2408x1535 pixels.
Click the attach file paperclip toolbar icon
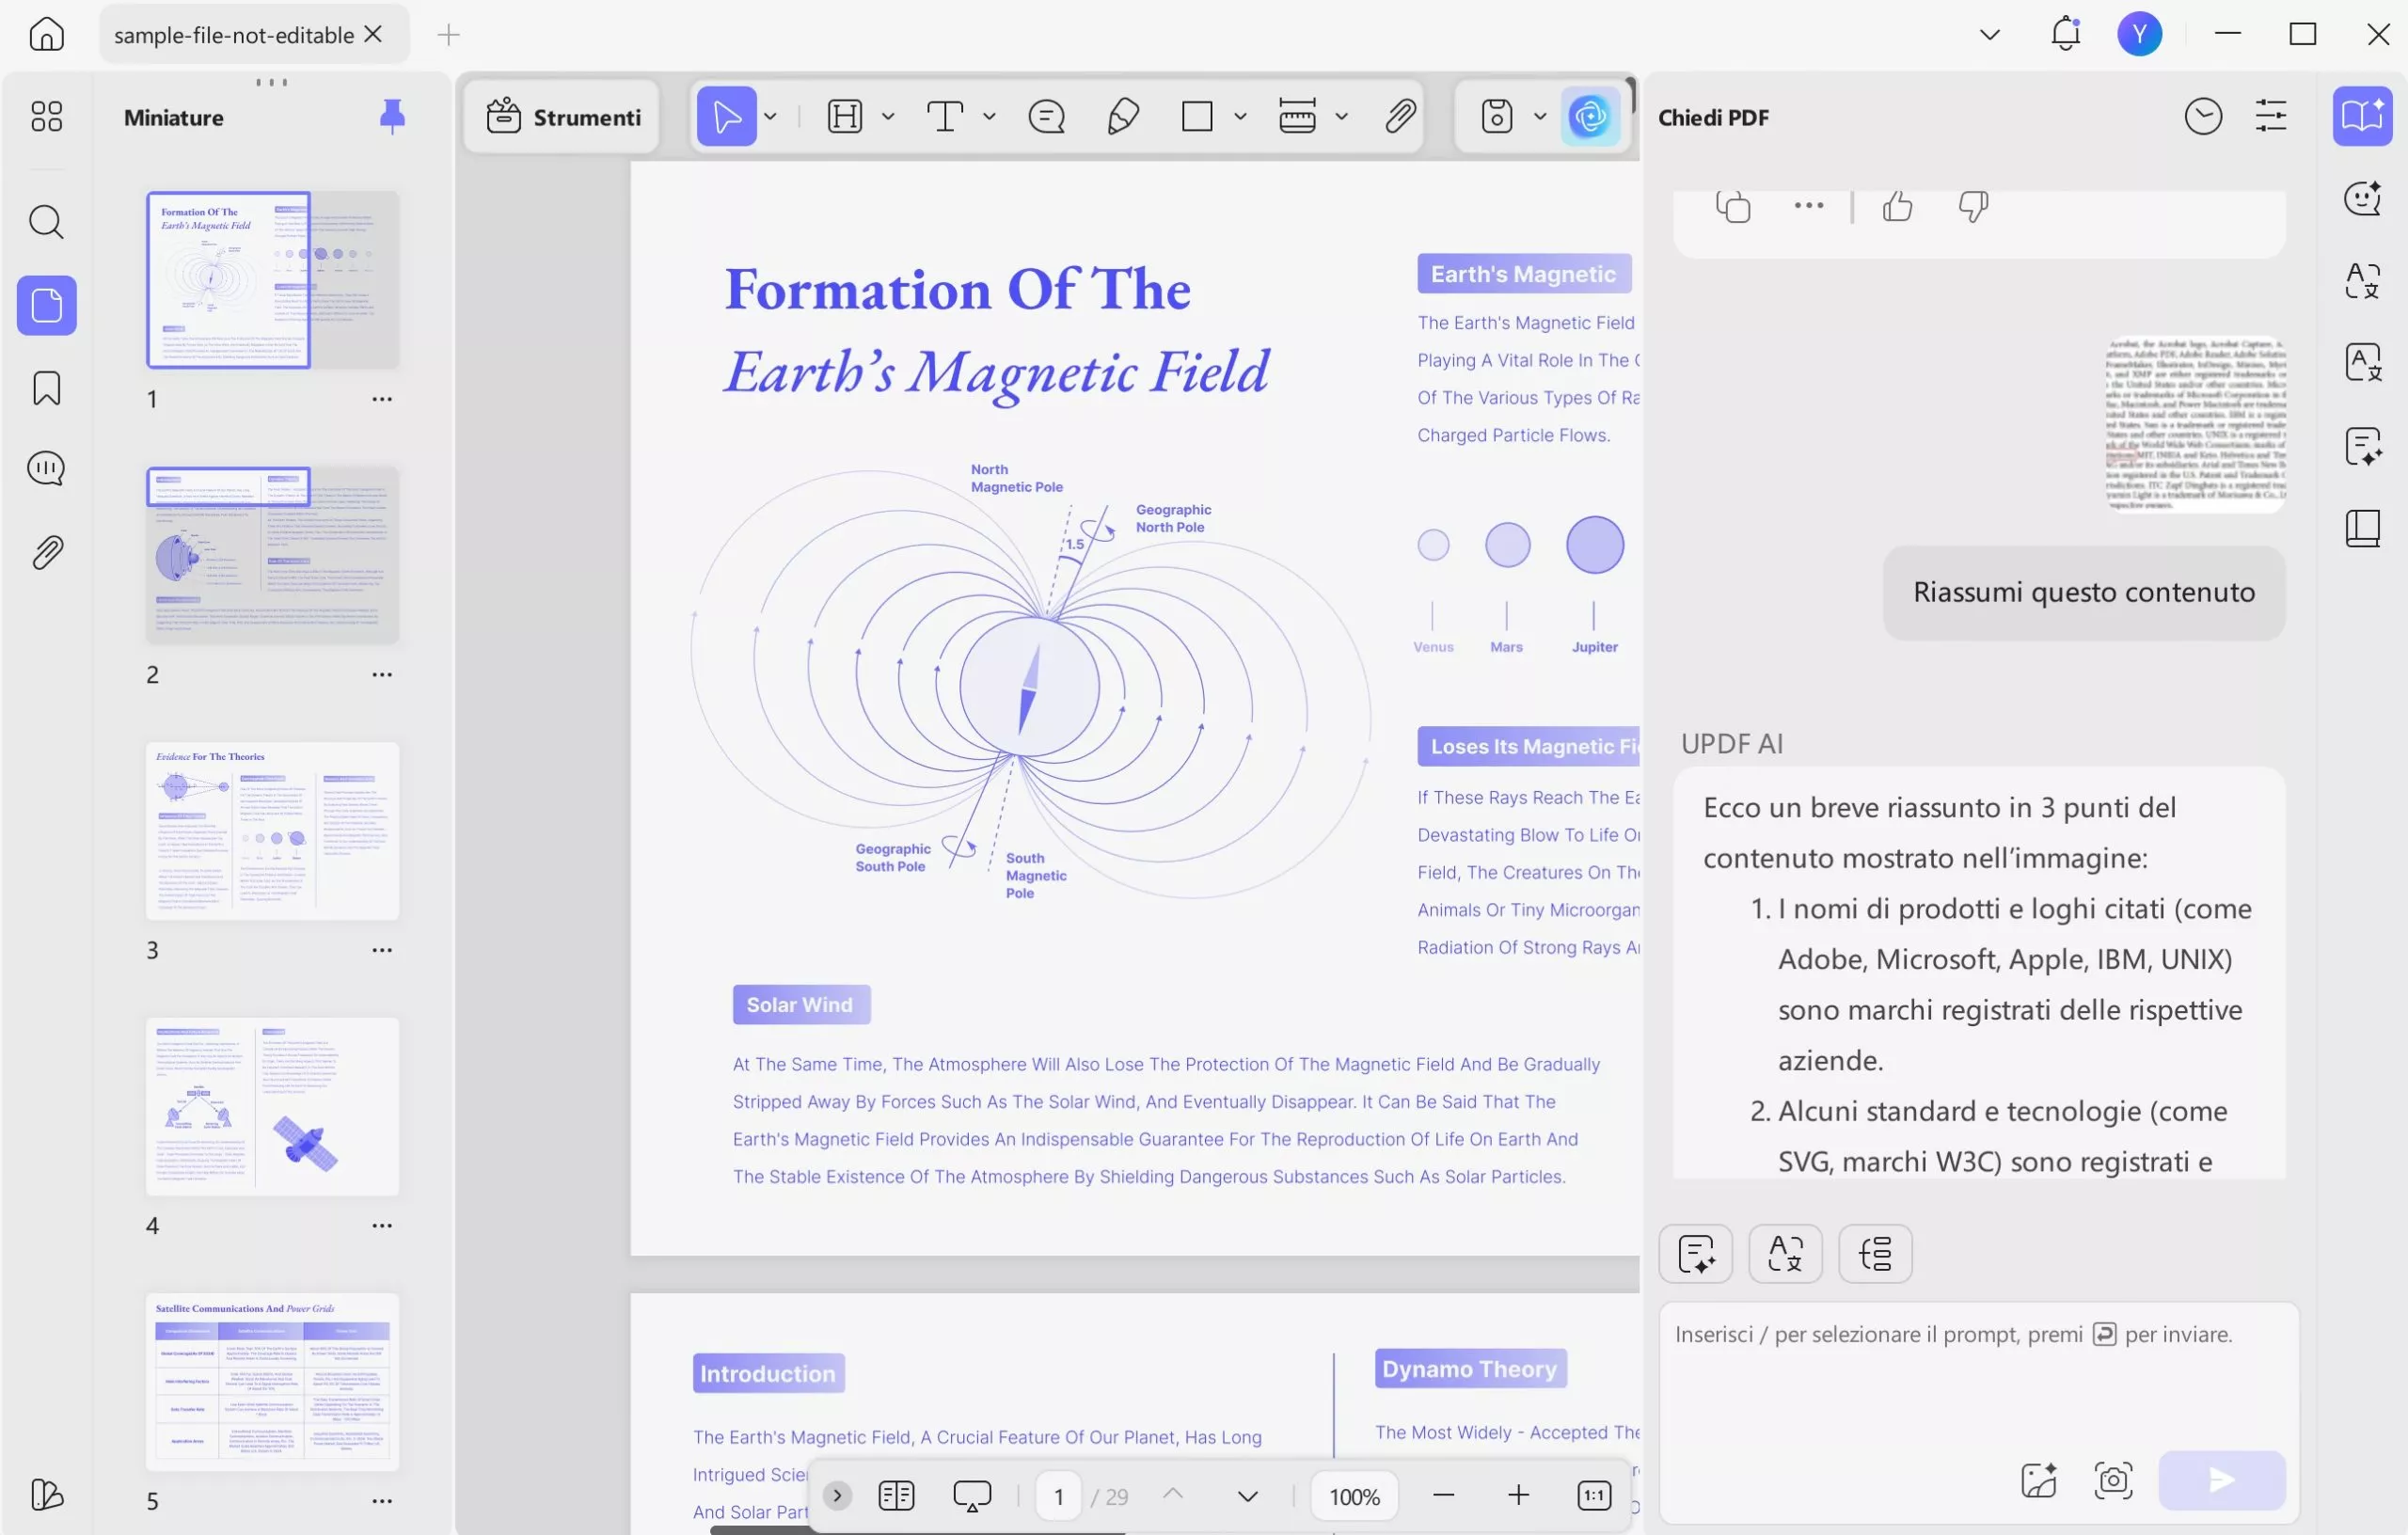(1400, 117)
